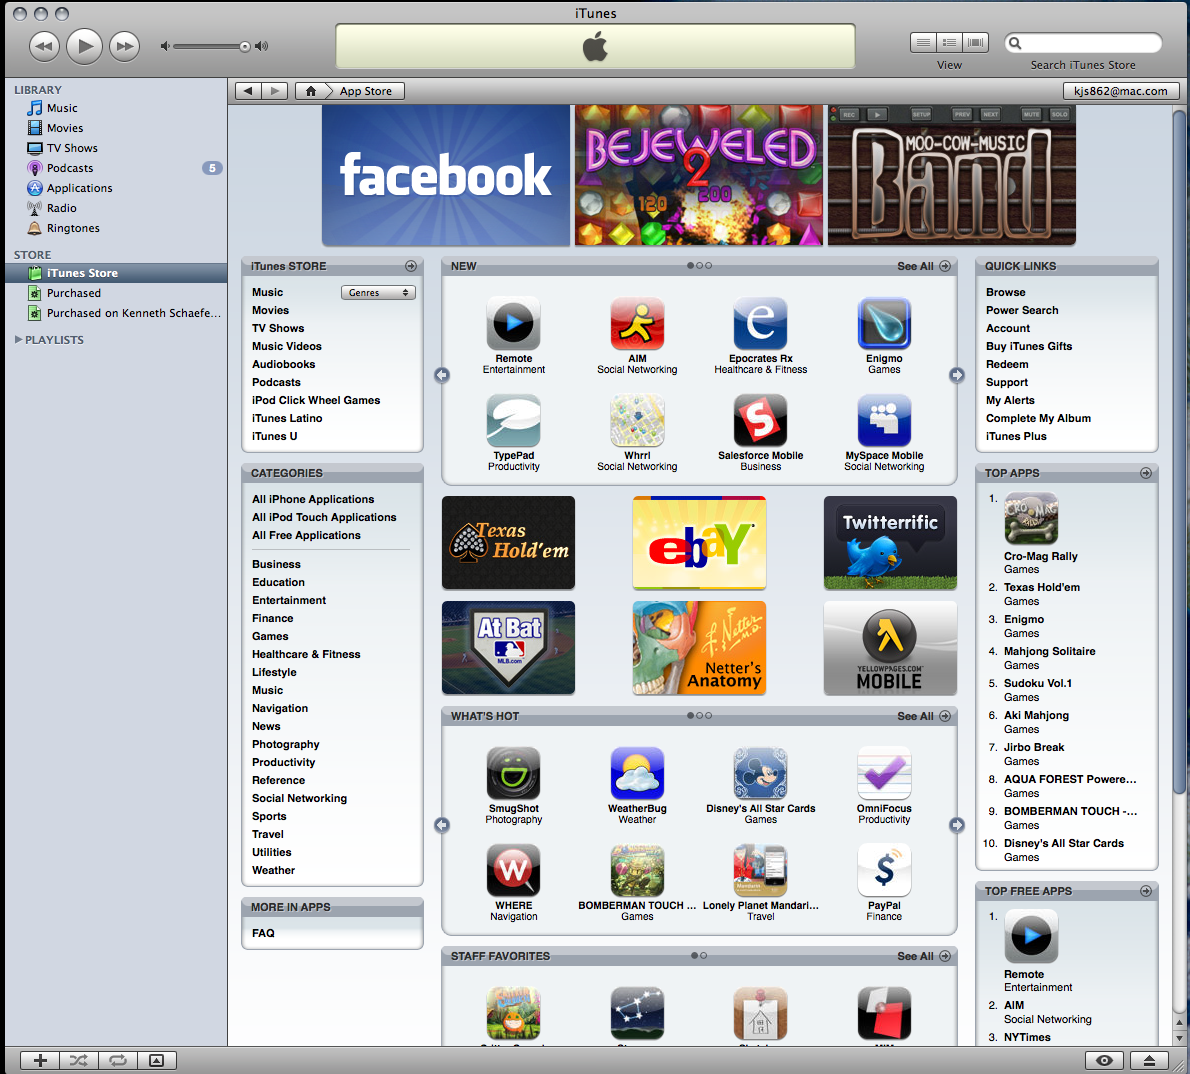Open Disney's All Star Cards icon in What's Hot
Screen dimensions: 1190x1074
[x=760, y=773]
